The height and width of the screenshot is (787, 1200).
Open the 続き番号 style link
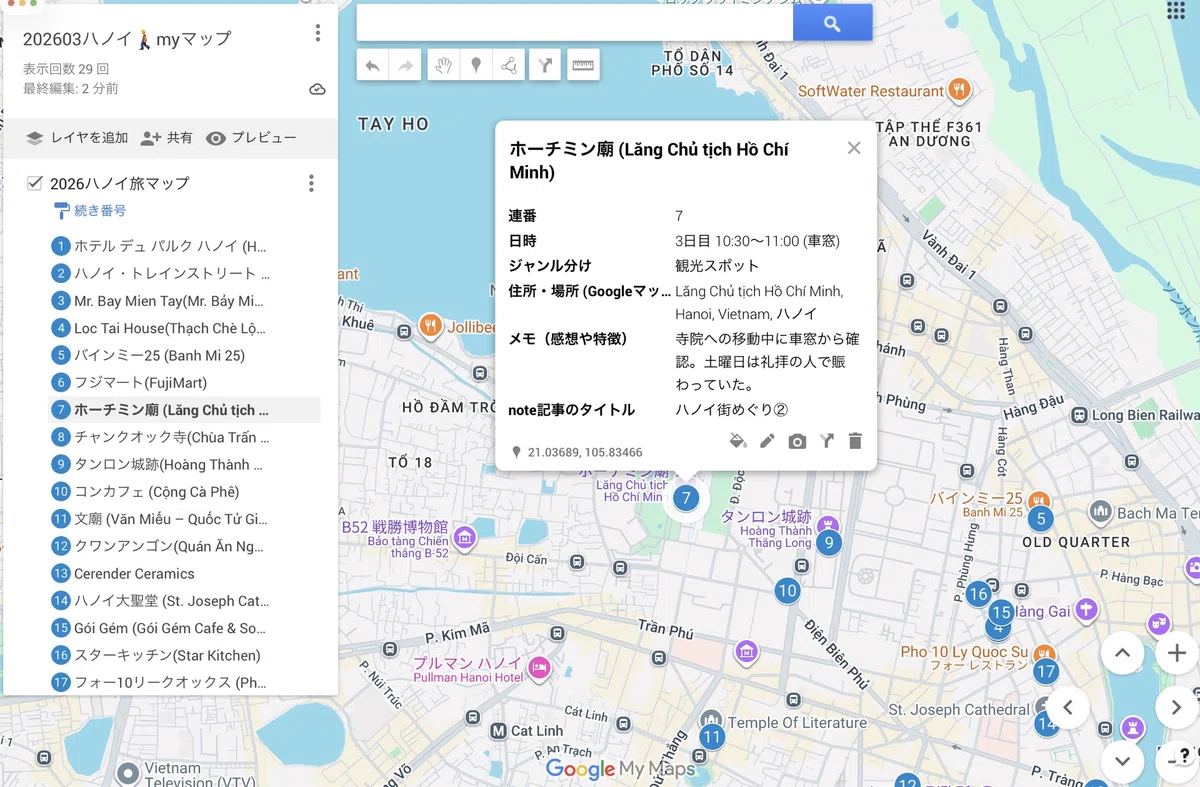tap(90, 211)
